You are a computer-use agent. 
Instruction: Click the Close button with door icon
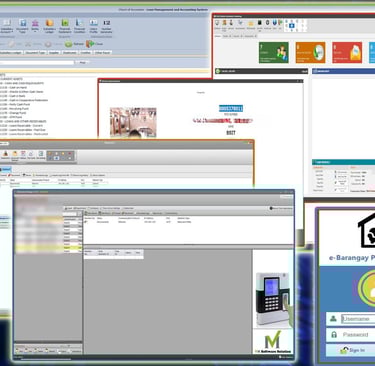(x=95, y=44)
